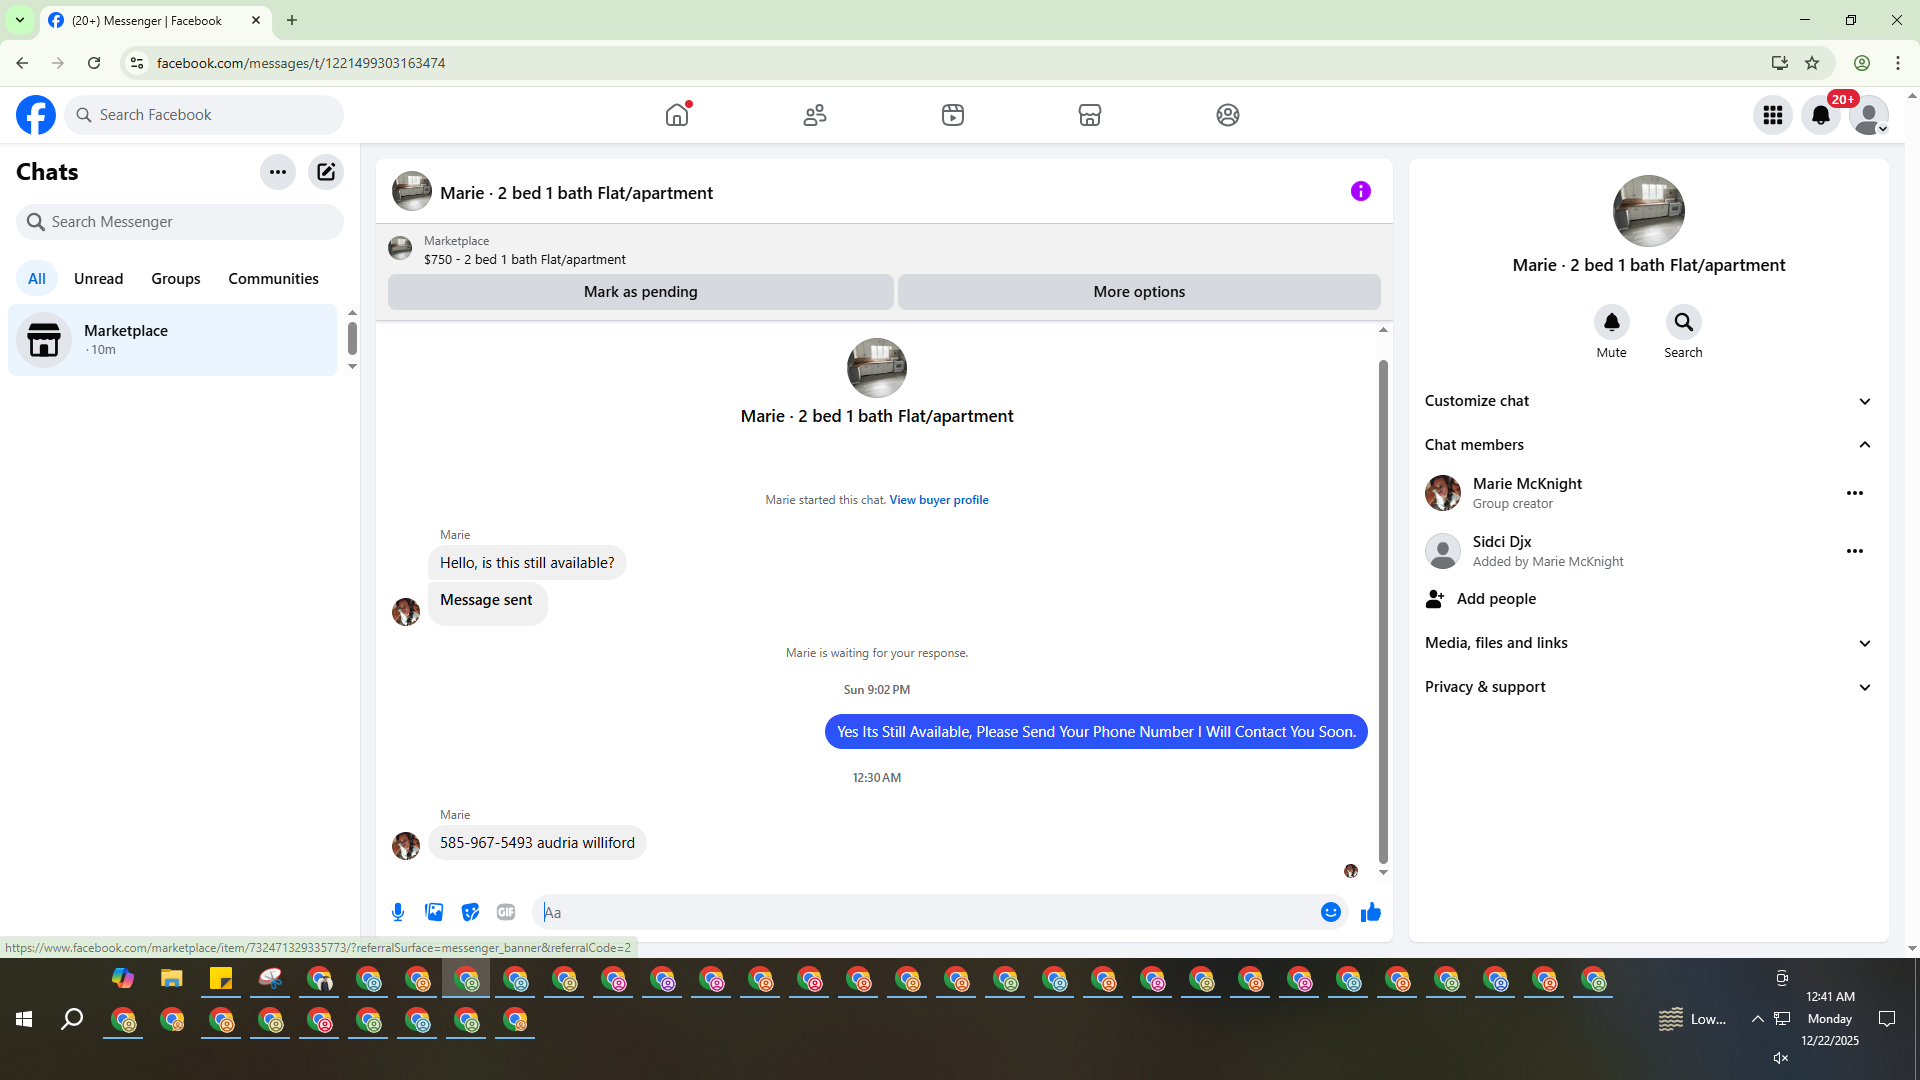This screenshot has width=1920, height=1080.
Task: Choose a sticker from the sticker icon
Action: [x=470, y=912]
